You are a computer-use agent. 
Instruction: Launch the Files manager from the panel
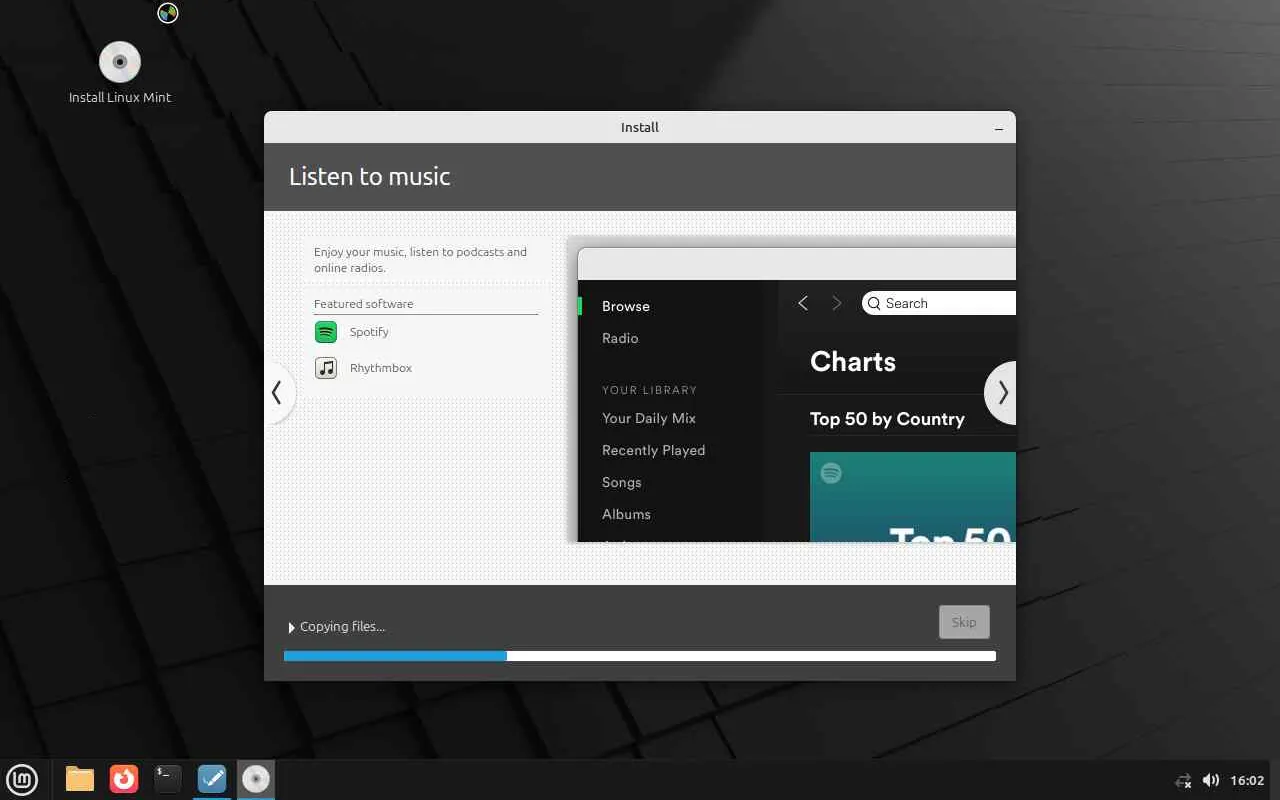80,779
